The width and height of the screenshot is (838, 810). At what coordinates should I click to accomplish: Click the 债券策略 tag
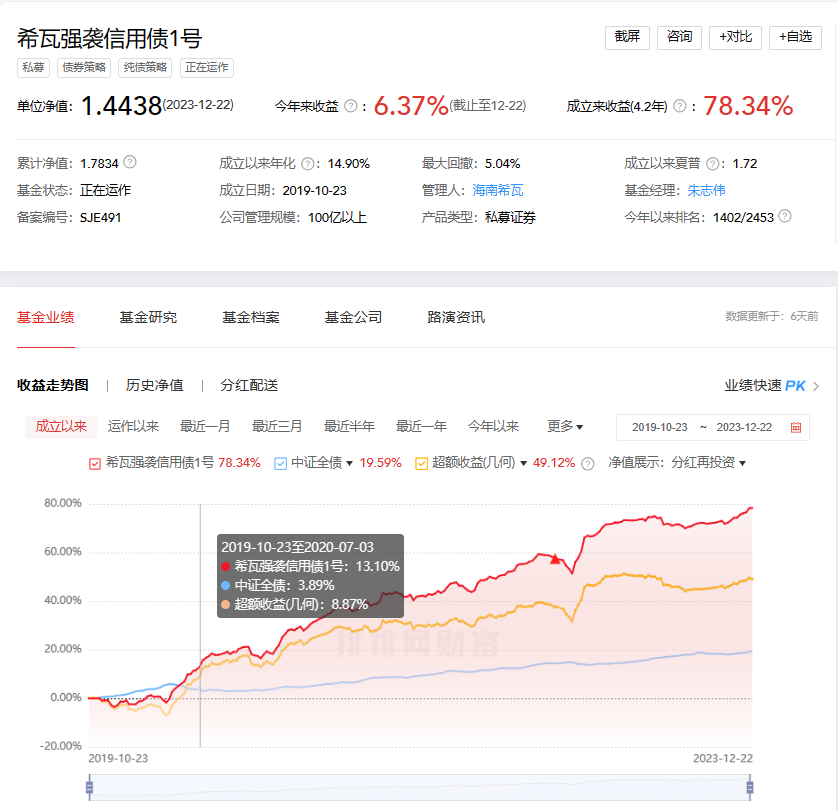click(x=84, y=68)
